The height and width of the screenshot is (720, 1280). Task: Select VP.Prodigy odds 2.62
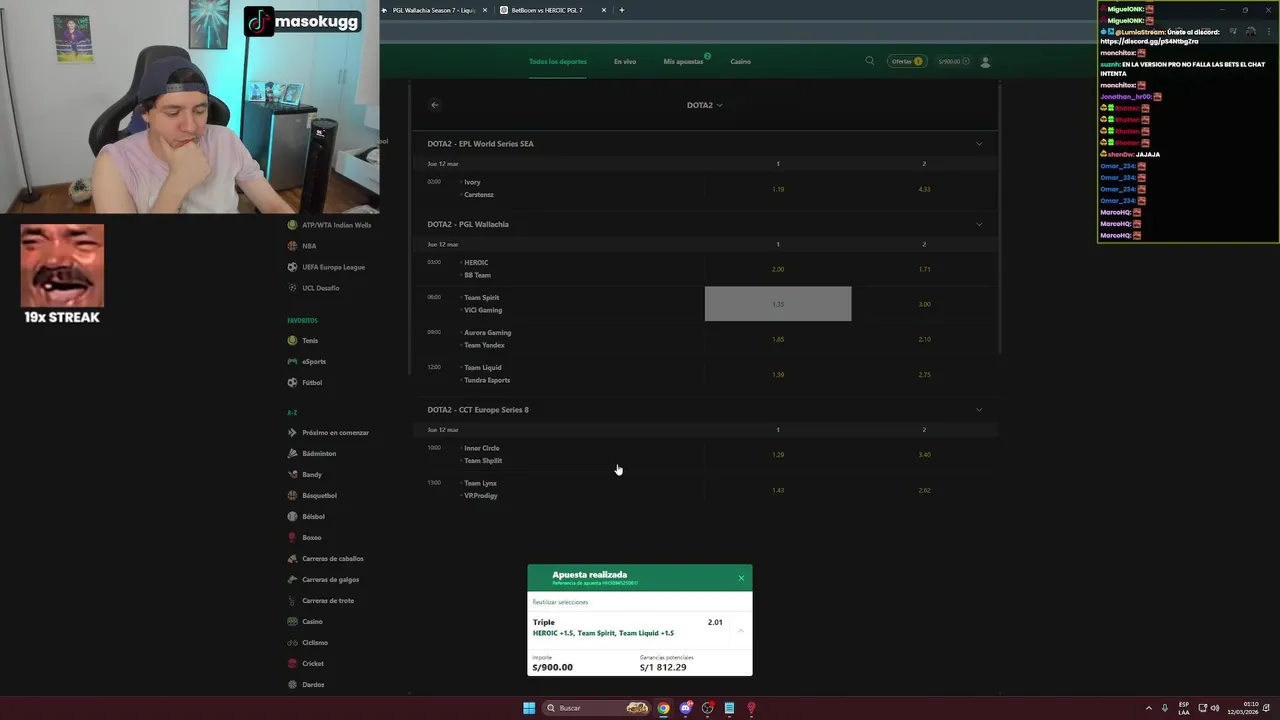[924, 490]
